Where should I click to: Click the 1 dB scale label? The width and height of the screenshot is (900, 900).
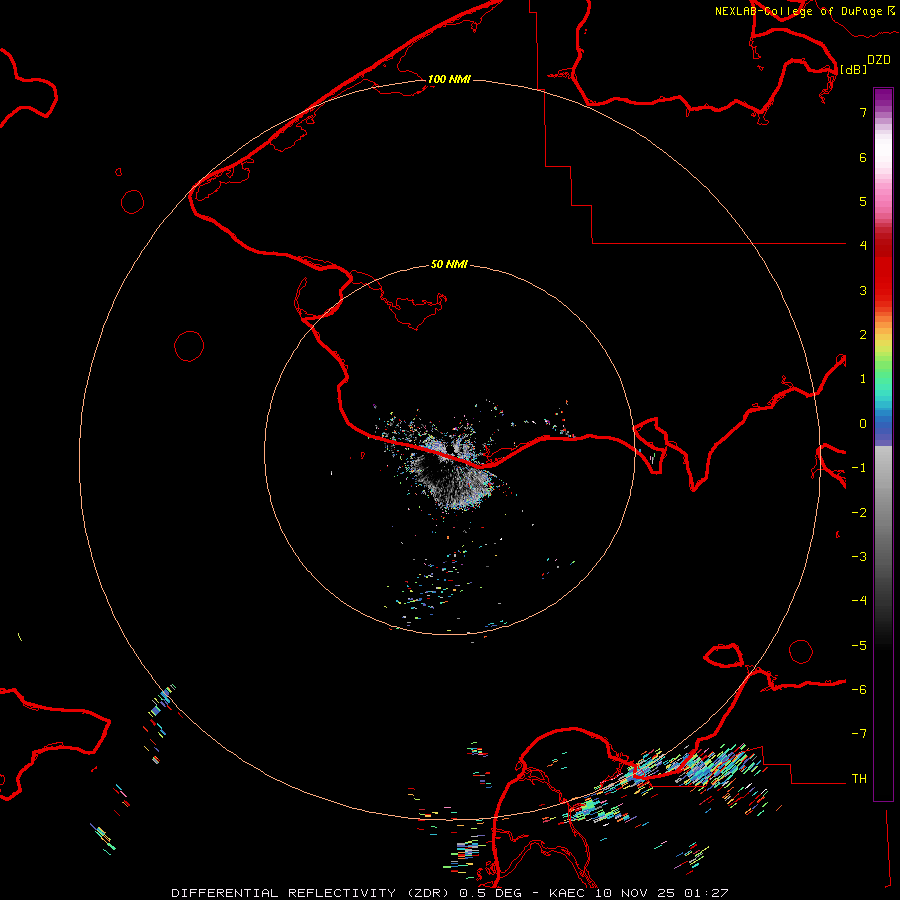pos(863,379)
